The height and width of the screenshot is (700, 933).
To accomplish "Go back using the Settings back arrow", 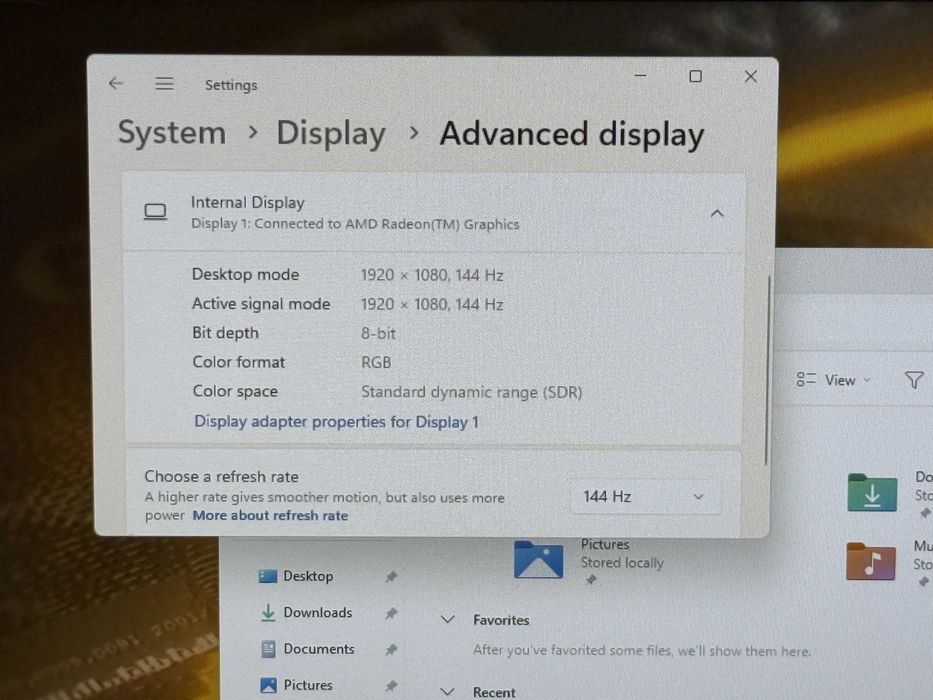I will pyautogui.click(x=116, y=83).
